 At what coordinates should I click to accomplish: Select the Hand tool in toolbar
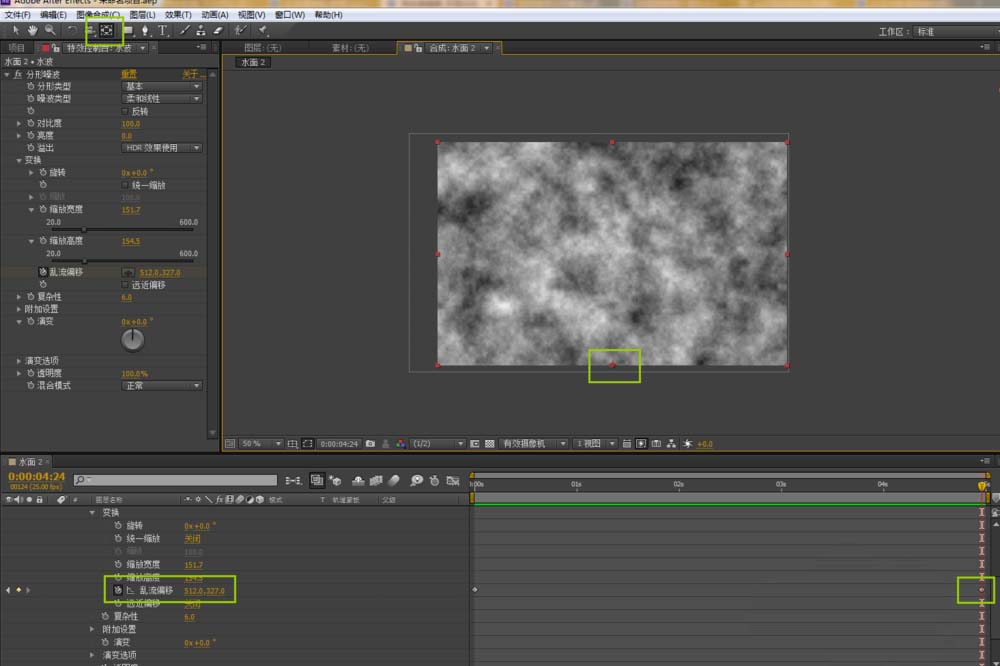32,31
